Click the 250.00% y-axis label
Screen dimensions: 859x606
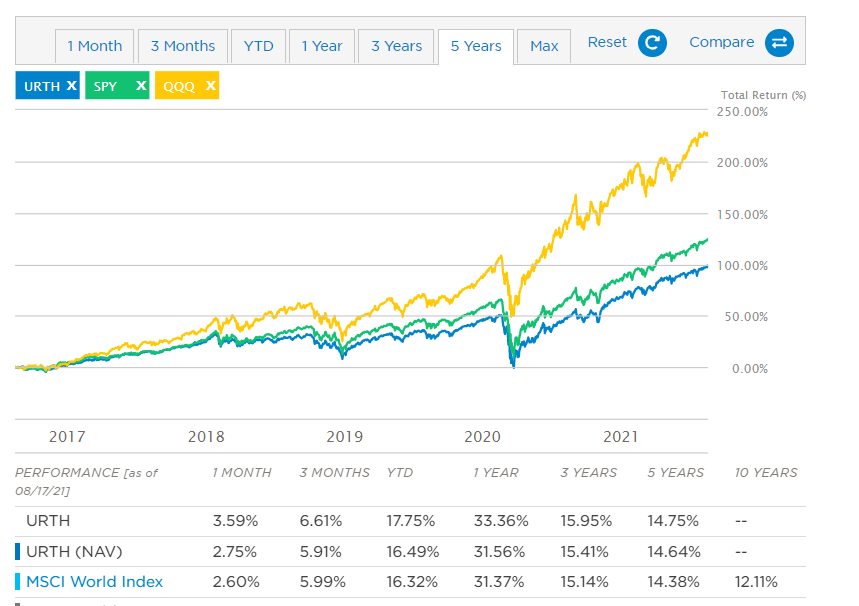(x=742, y=112)
